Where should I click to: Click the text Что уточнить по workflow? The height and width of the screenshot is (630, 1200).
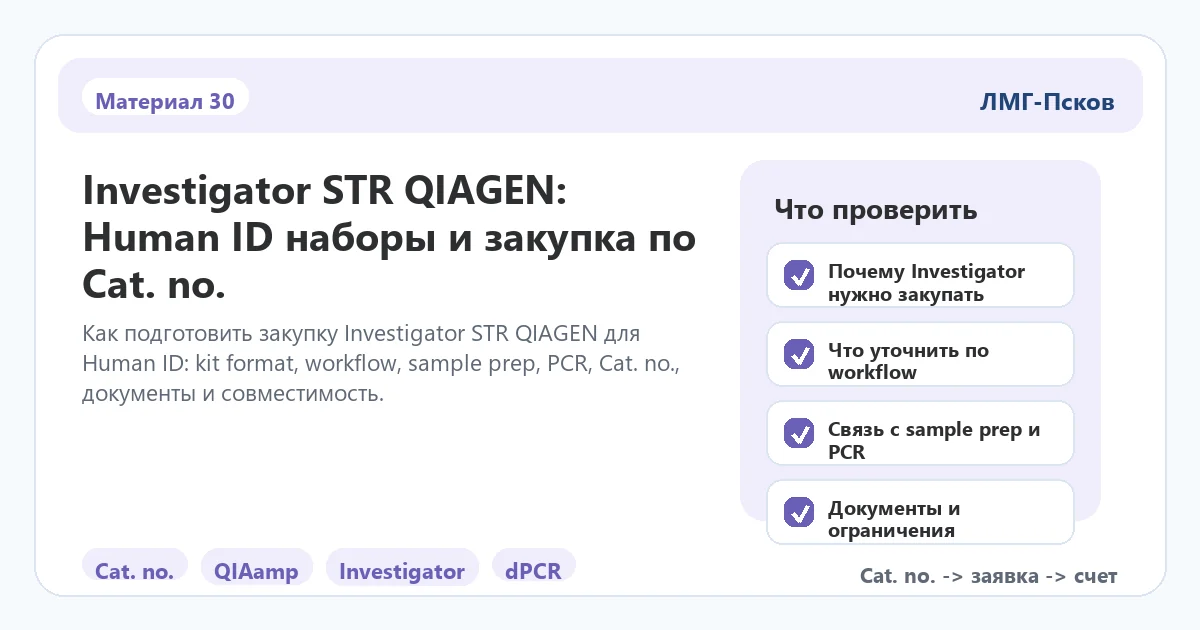click(x=908, y=362)
